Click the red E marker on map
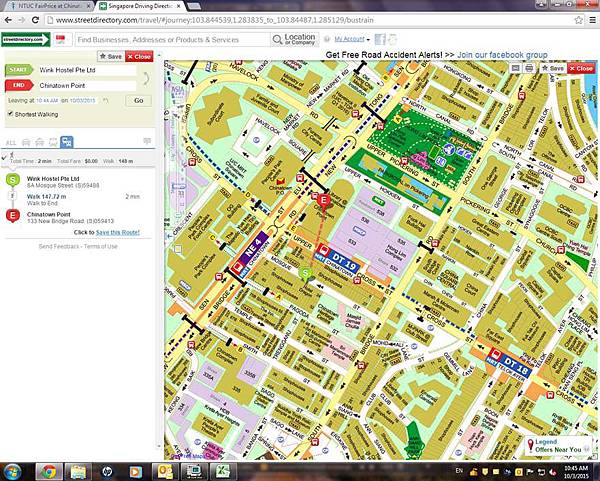600x481 pixels. tap(324, 202)
